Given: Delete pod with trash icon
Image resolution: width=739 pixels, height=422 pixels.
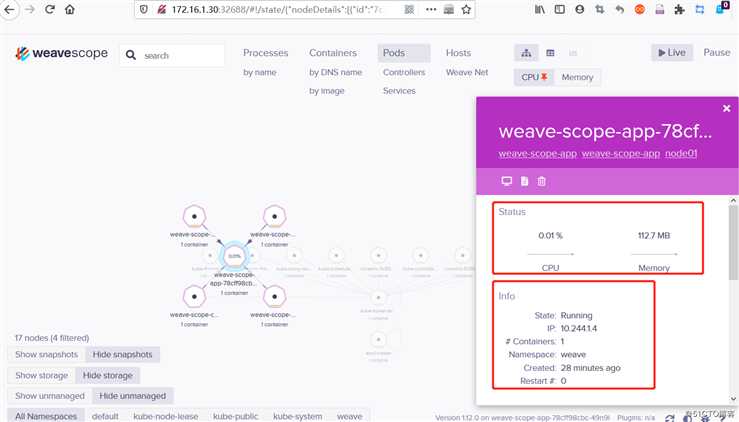Looking at the screenshot, I should [x=542, y=181].
